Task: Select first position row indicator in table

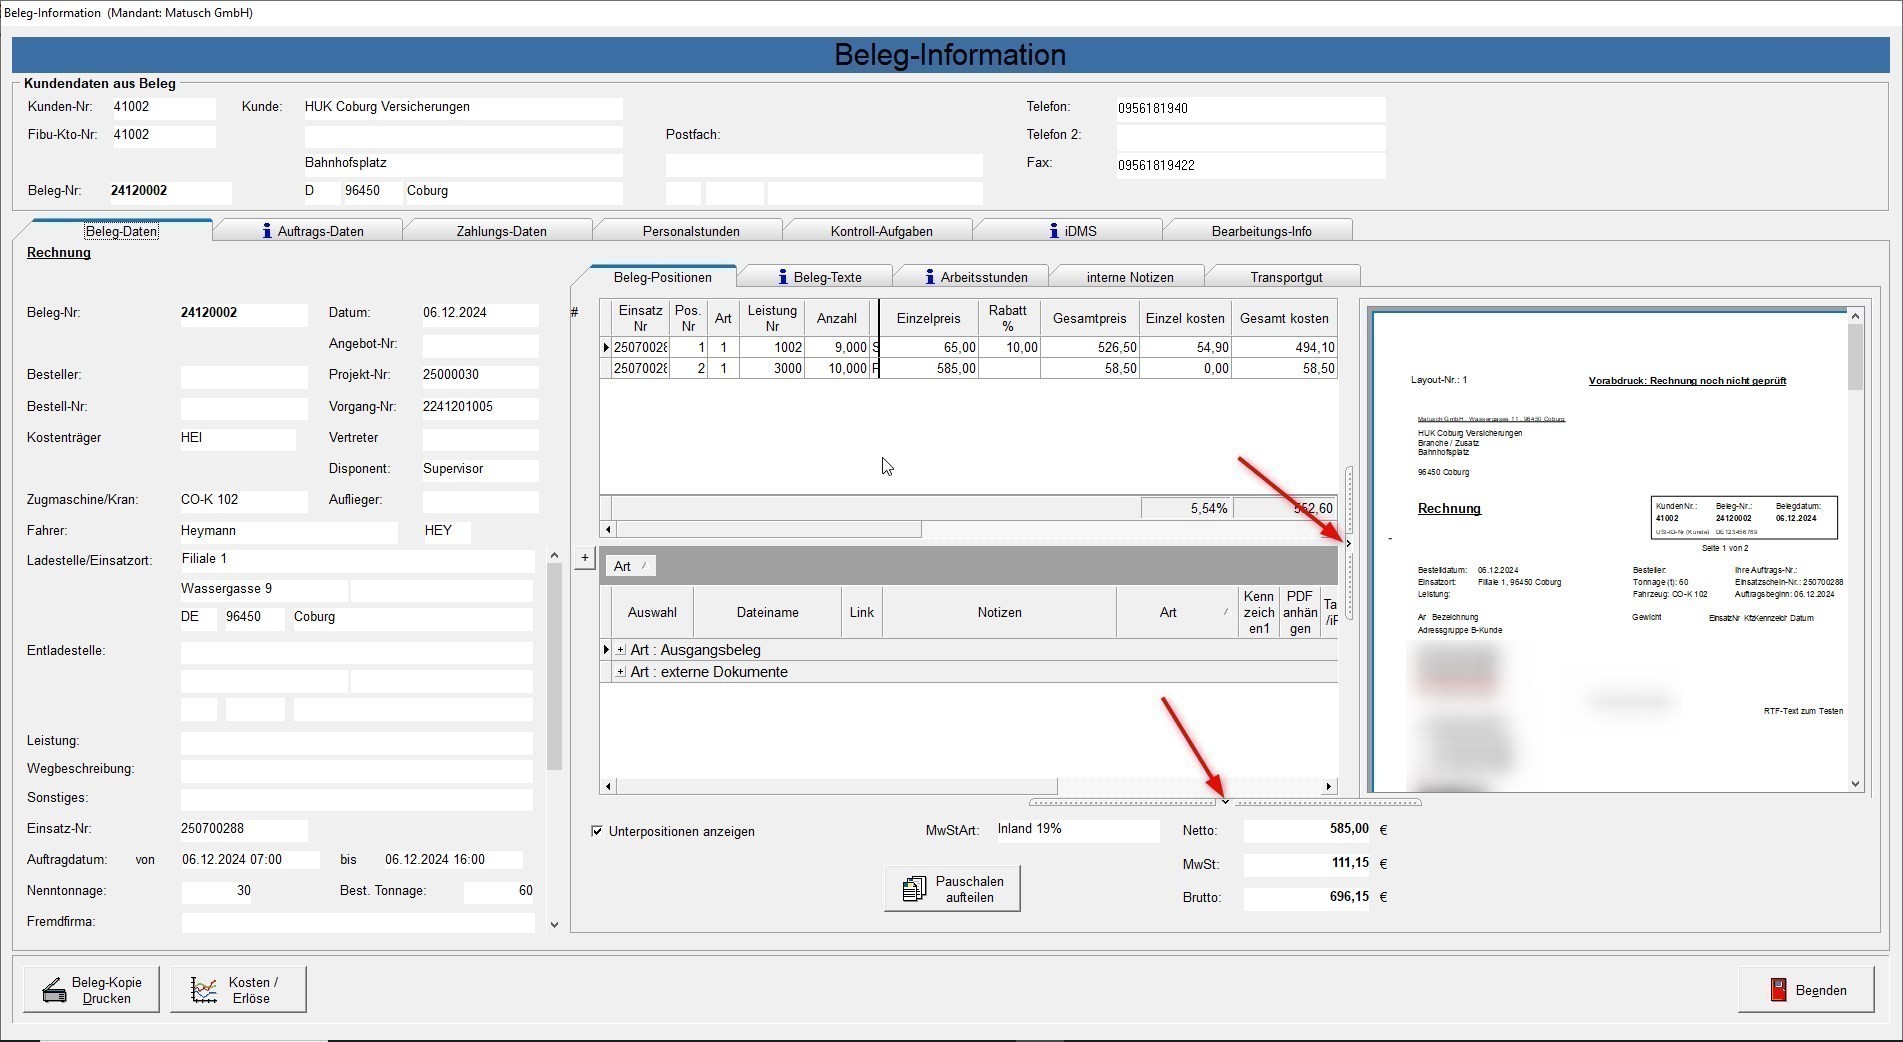Action: (x=606, y=348)
